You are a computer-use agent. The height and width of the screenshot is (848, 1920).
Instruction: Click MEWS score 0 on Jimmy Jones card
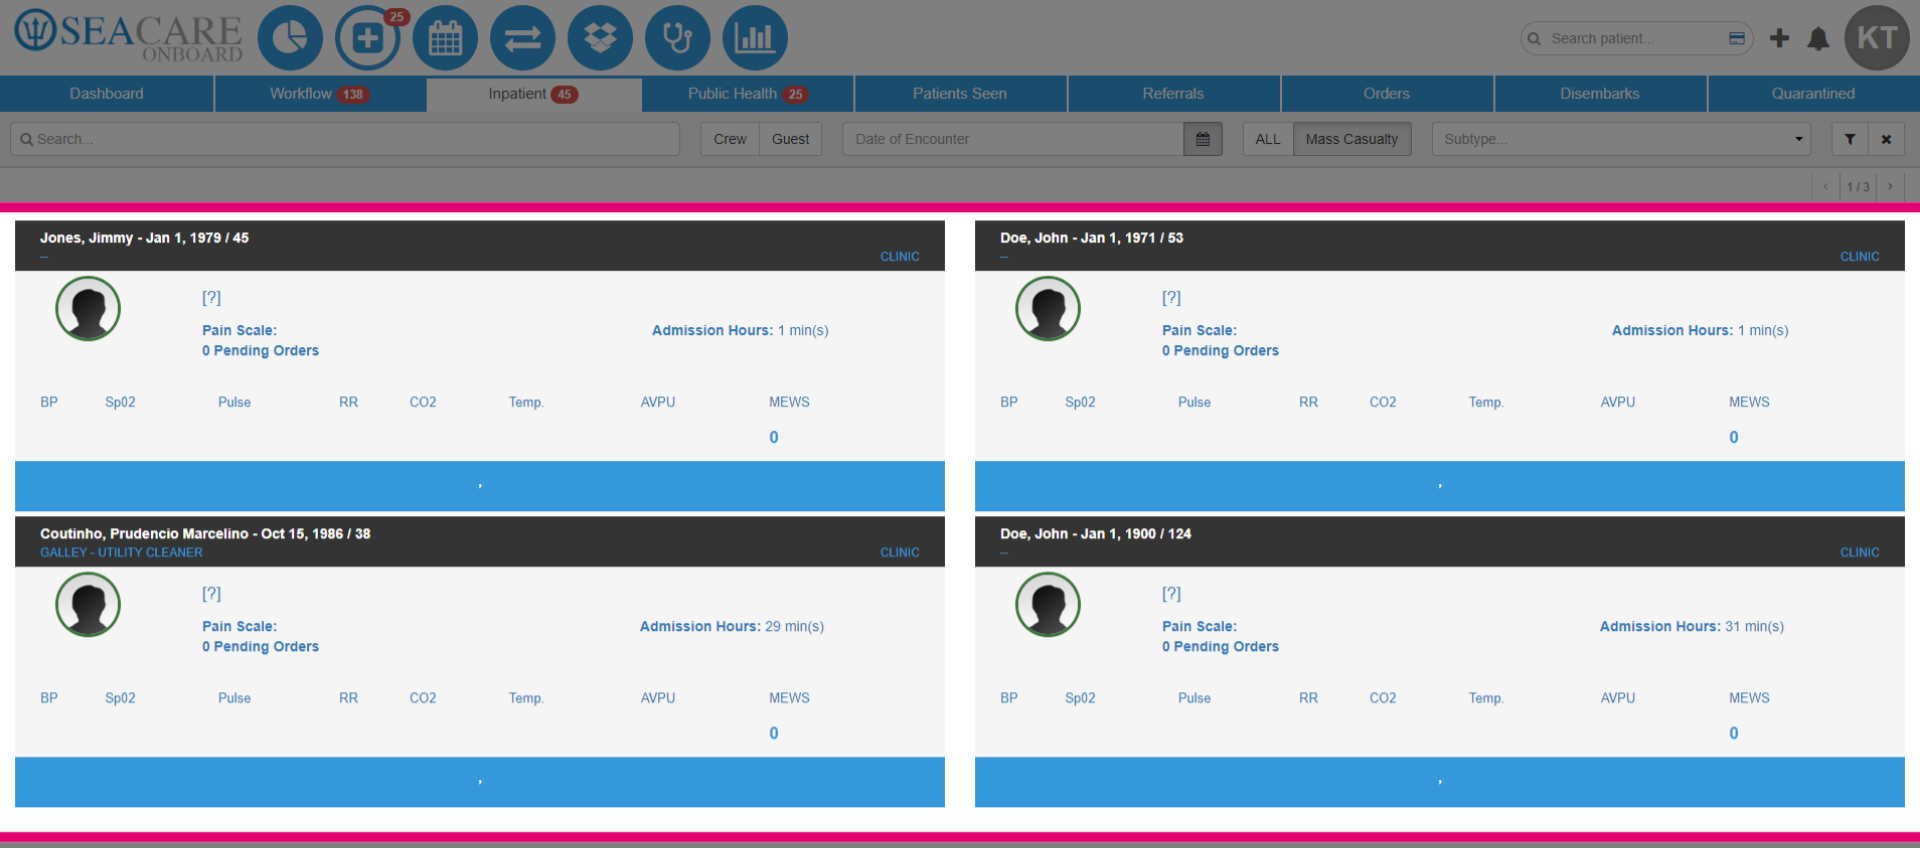pyautogui.click(x=774, y=437)
